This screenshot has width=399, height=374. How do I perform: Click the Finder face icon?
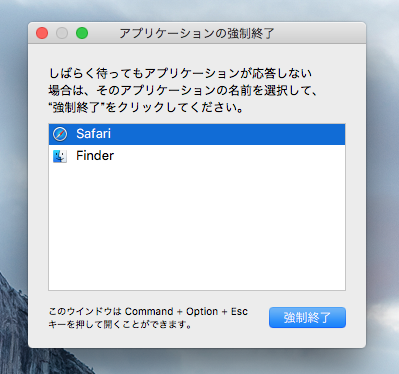(60, 156)
